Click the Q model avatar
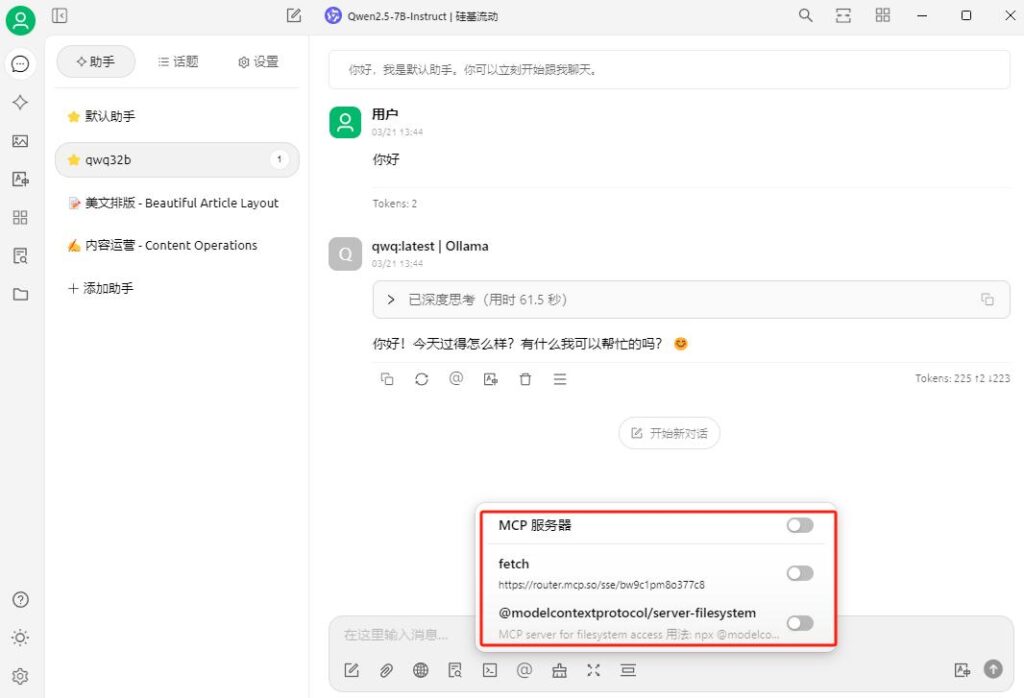The width and height of the screenshot is (1024, 698). pyautogui.click(x=345, y=254)
